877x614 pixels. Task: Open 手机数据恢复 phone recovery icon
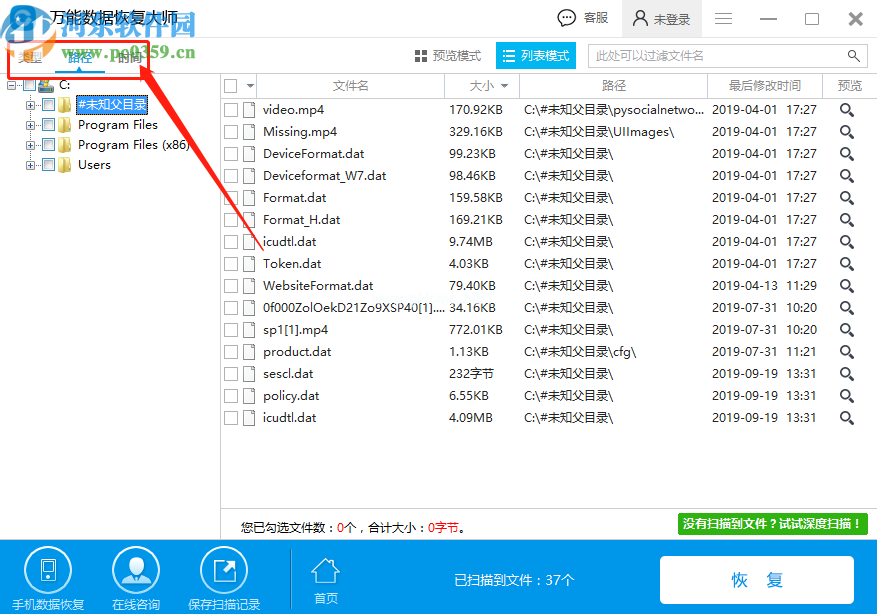47,571
